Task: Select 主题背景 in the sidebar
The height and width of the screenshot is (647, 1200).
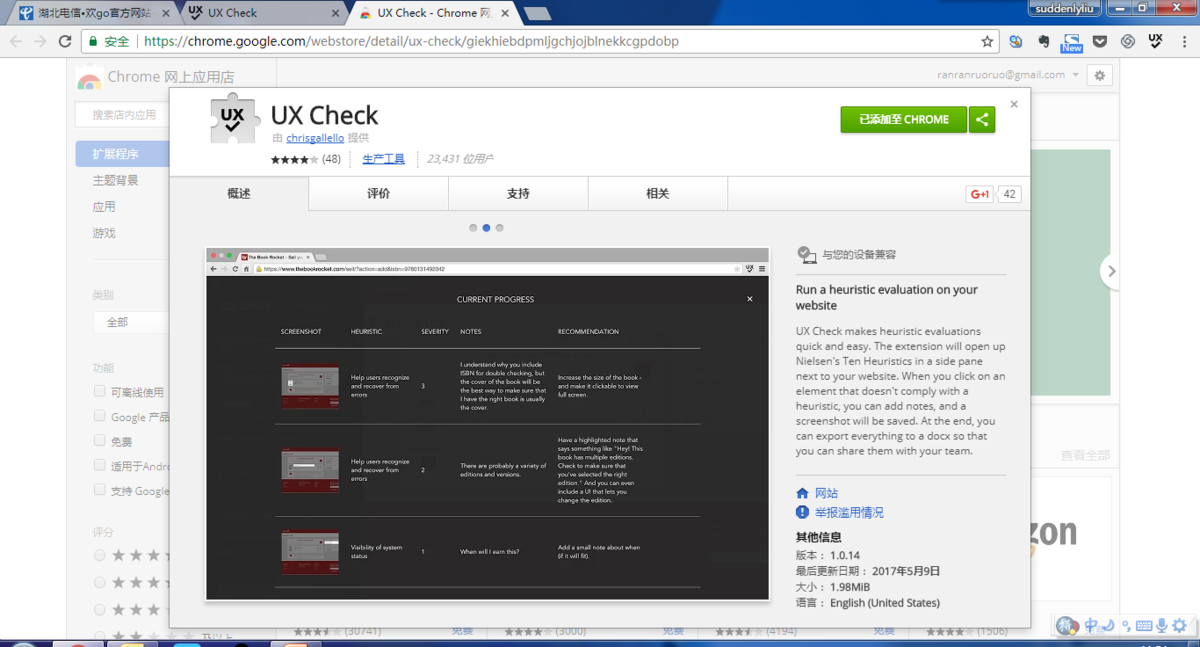Action: click(116, 180)
